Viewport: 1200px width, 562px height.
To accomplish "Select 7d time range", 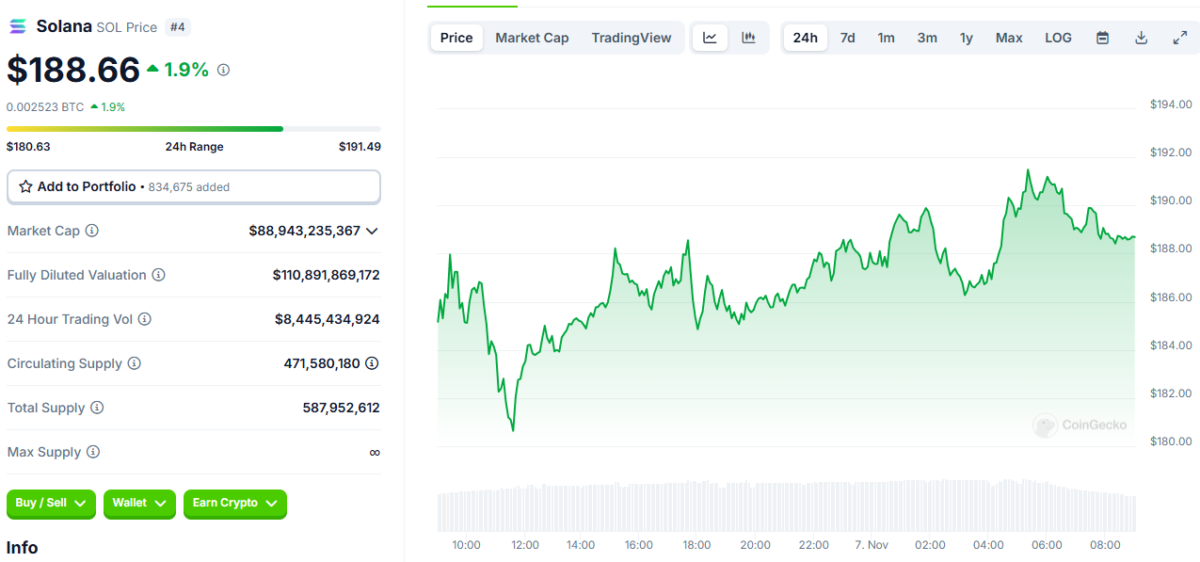I will point(847,38).
